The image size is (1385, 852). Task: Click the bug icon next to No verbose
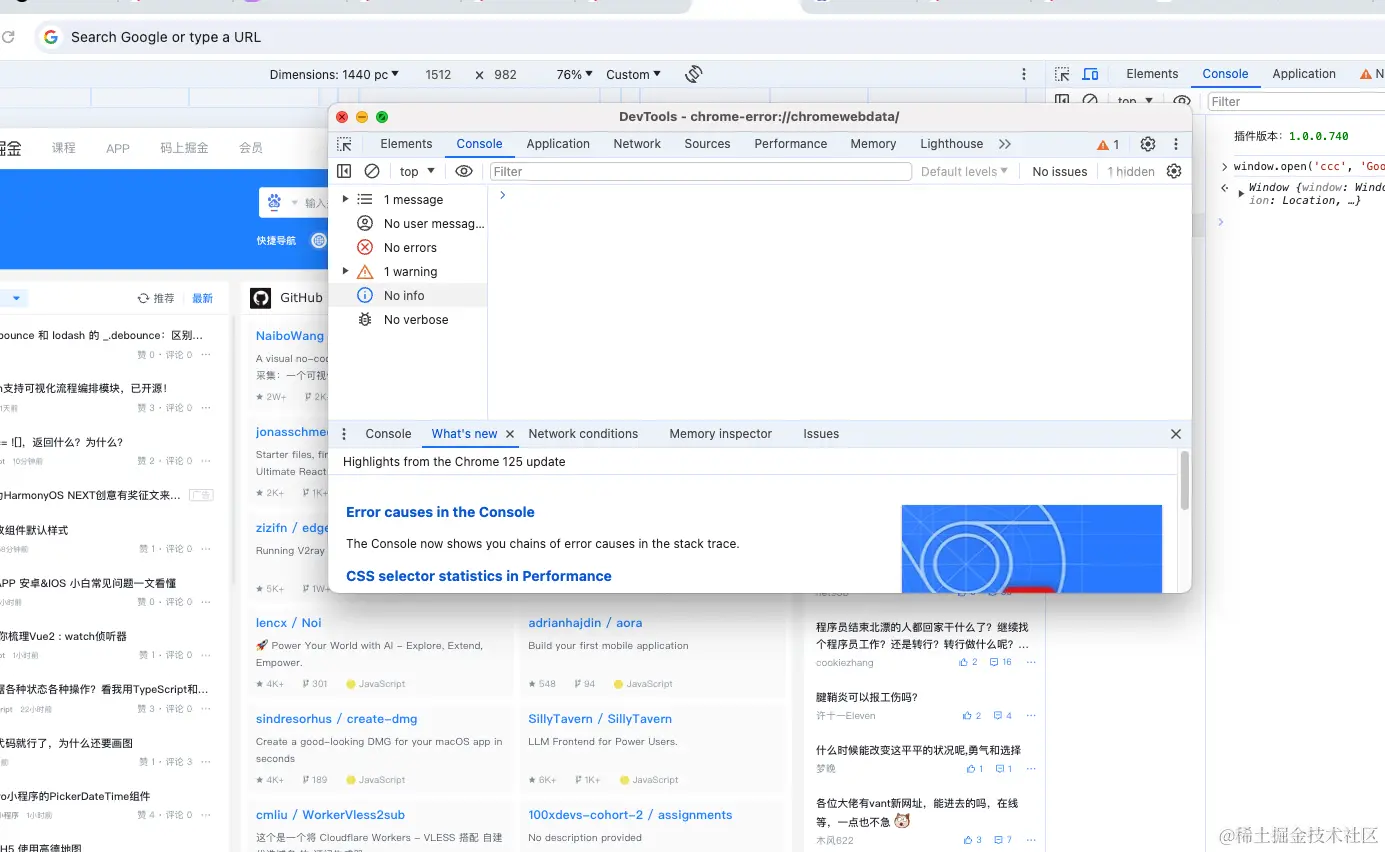pos(365,320)
